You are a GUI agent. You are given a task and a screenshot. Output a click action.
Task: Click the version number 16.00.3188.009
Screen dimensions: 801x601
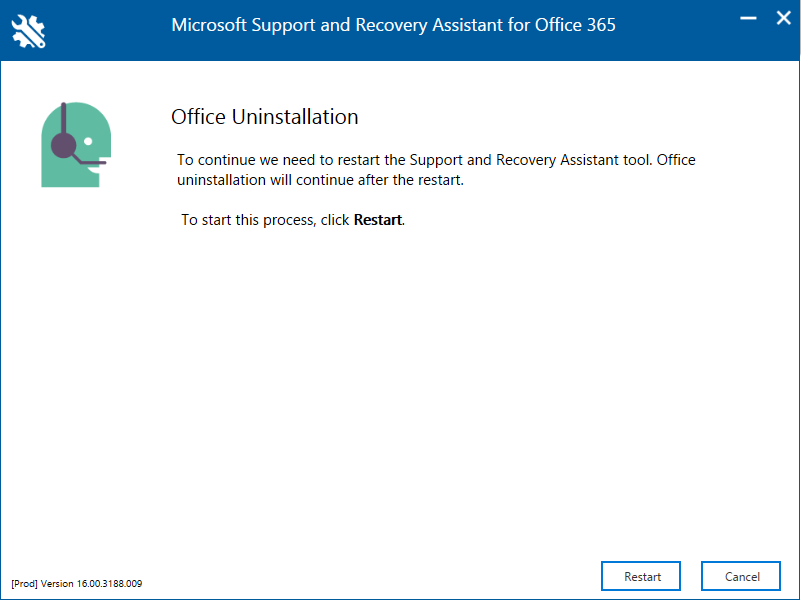pyautogui.click(x=109, y=583)
